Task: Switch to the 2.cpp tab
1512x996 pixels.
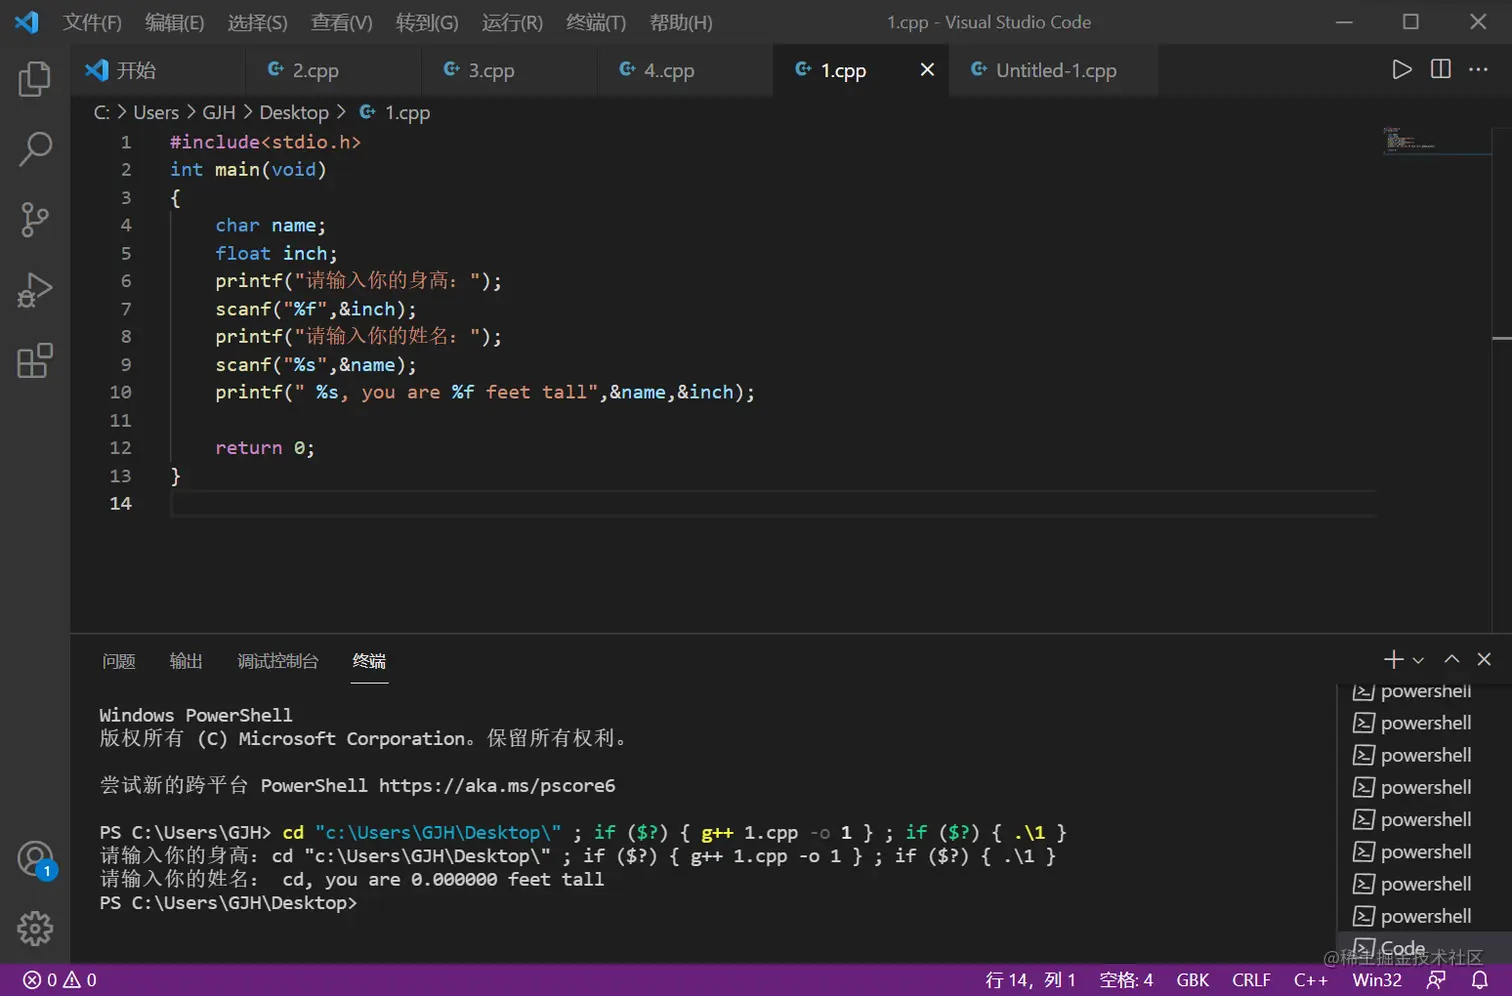Action: (x=333, y=70)
